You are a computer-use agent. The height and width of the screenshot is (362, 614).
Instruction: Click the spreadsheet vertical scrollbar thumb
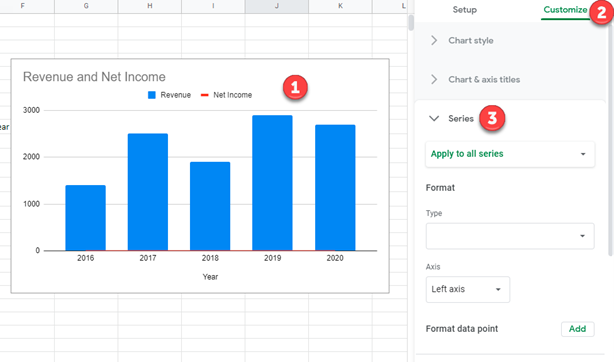click(411, 23)
